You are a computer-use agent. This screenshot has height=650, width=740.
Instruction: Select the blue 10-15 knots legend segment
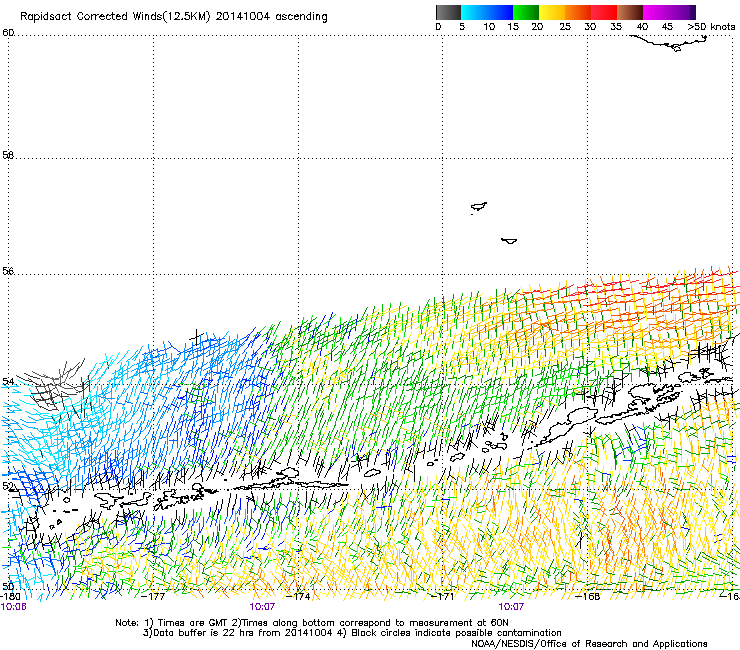click(x=500, y=12)
